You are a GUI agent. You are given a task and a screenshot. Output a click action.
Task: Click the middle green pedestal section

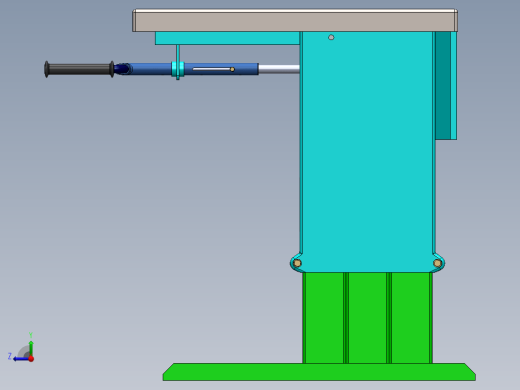(367, 318)
